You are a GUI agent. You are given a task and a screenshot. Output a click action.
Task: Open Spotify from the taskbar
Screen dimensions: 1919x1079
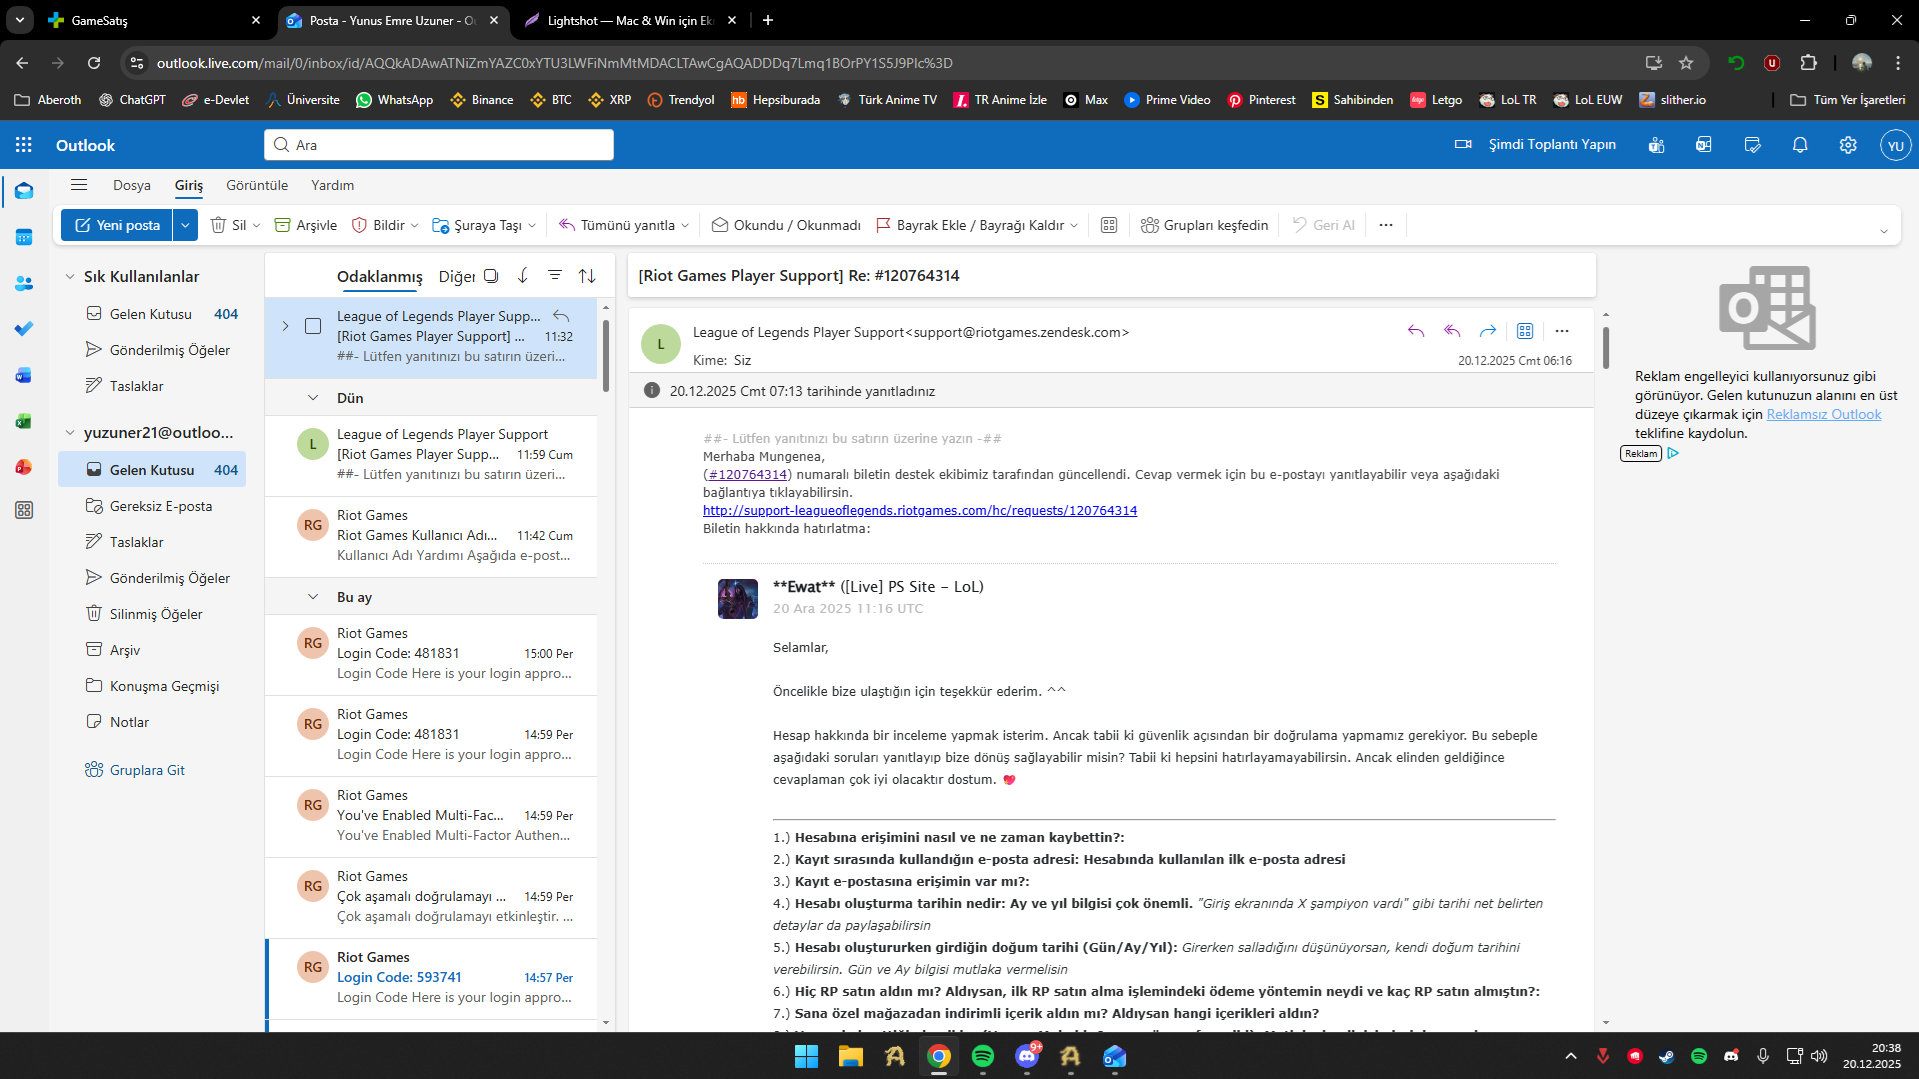[x=983, y=1056]
